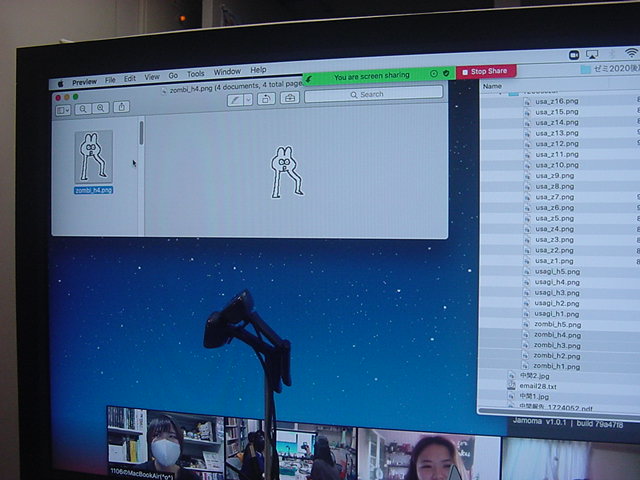Click the Markup pen tool icon
640x480 pixels.
[x=236, y=100]
